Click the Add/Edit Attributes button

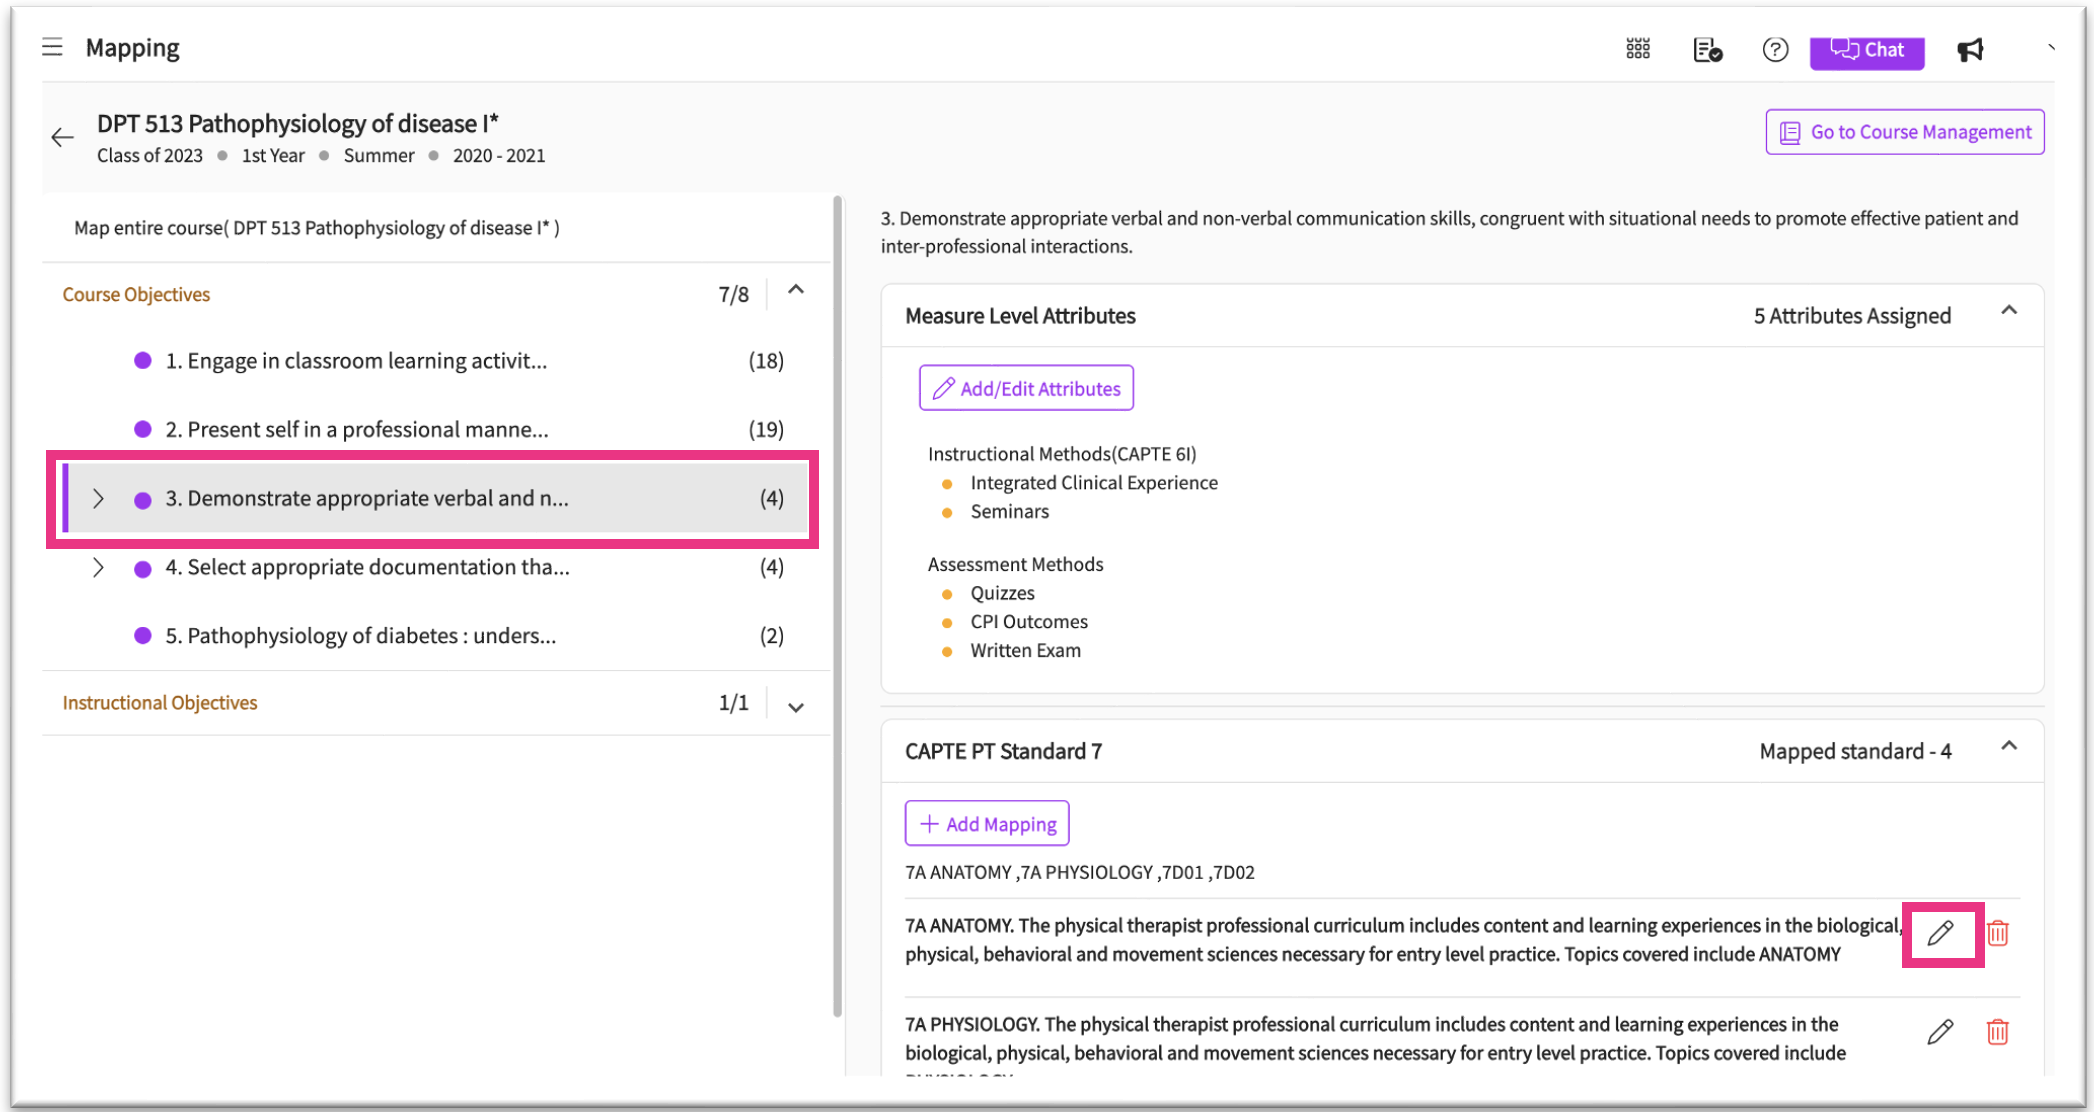pyautogui.click(x=1026, y=388)
